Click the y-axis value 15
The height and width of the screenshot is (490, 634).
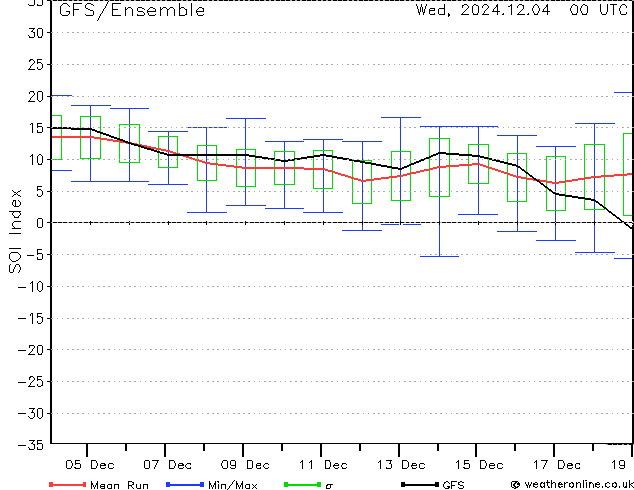click(36, 128)
